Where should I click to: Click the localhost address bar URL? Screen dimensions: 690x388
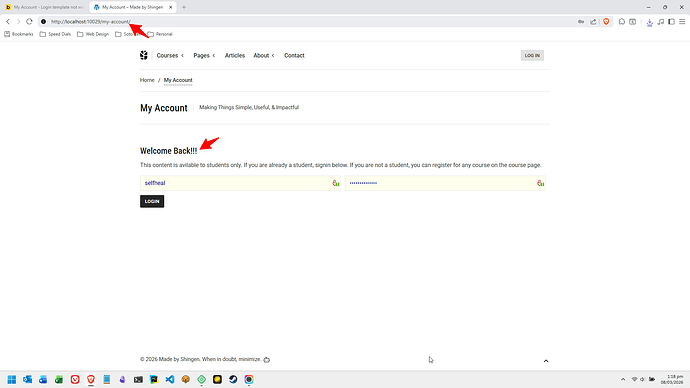point(91,22)
